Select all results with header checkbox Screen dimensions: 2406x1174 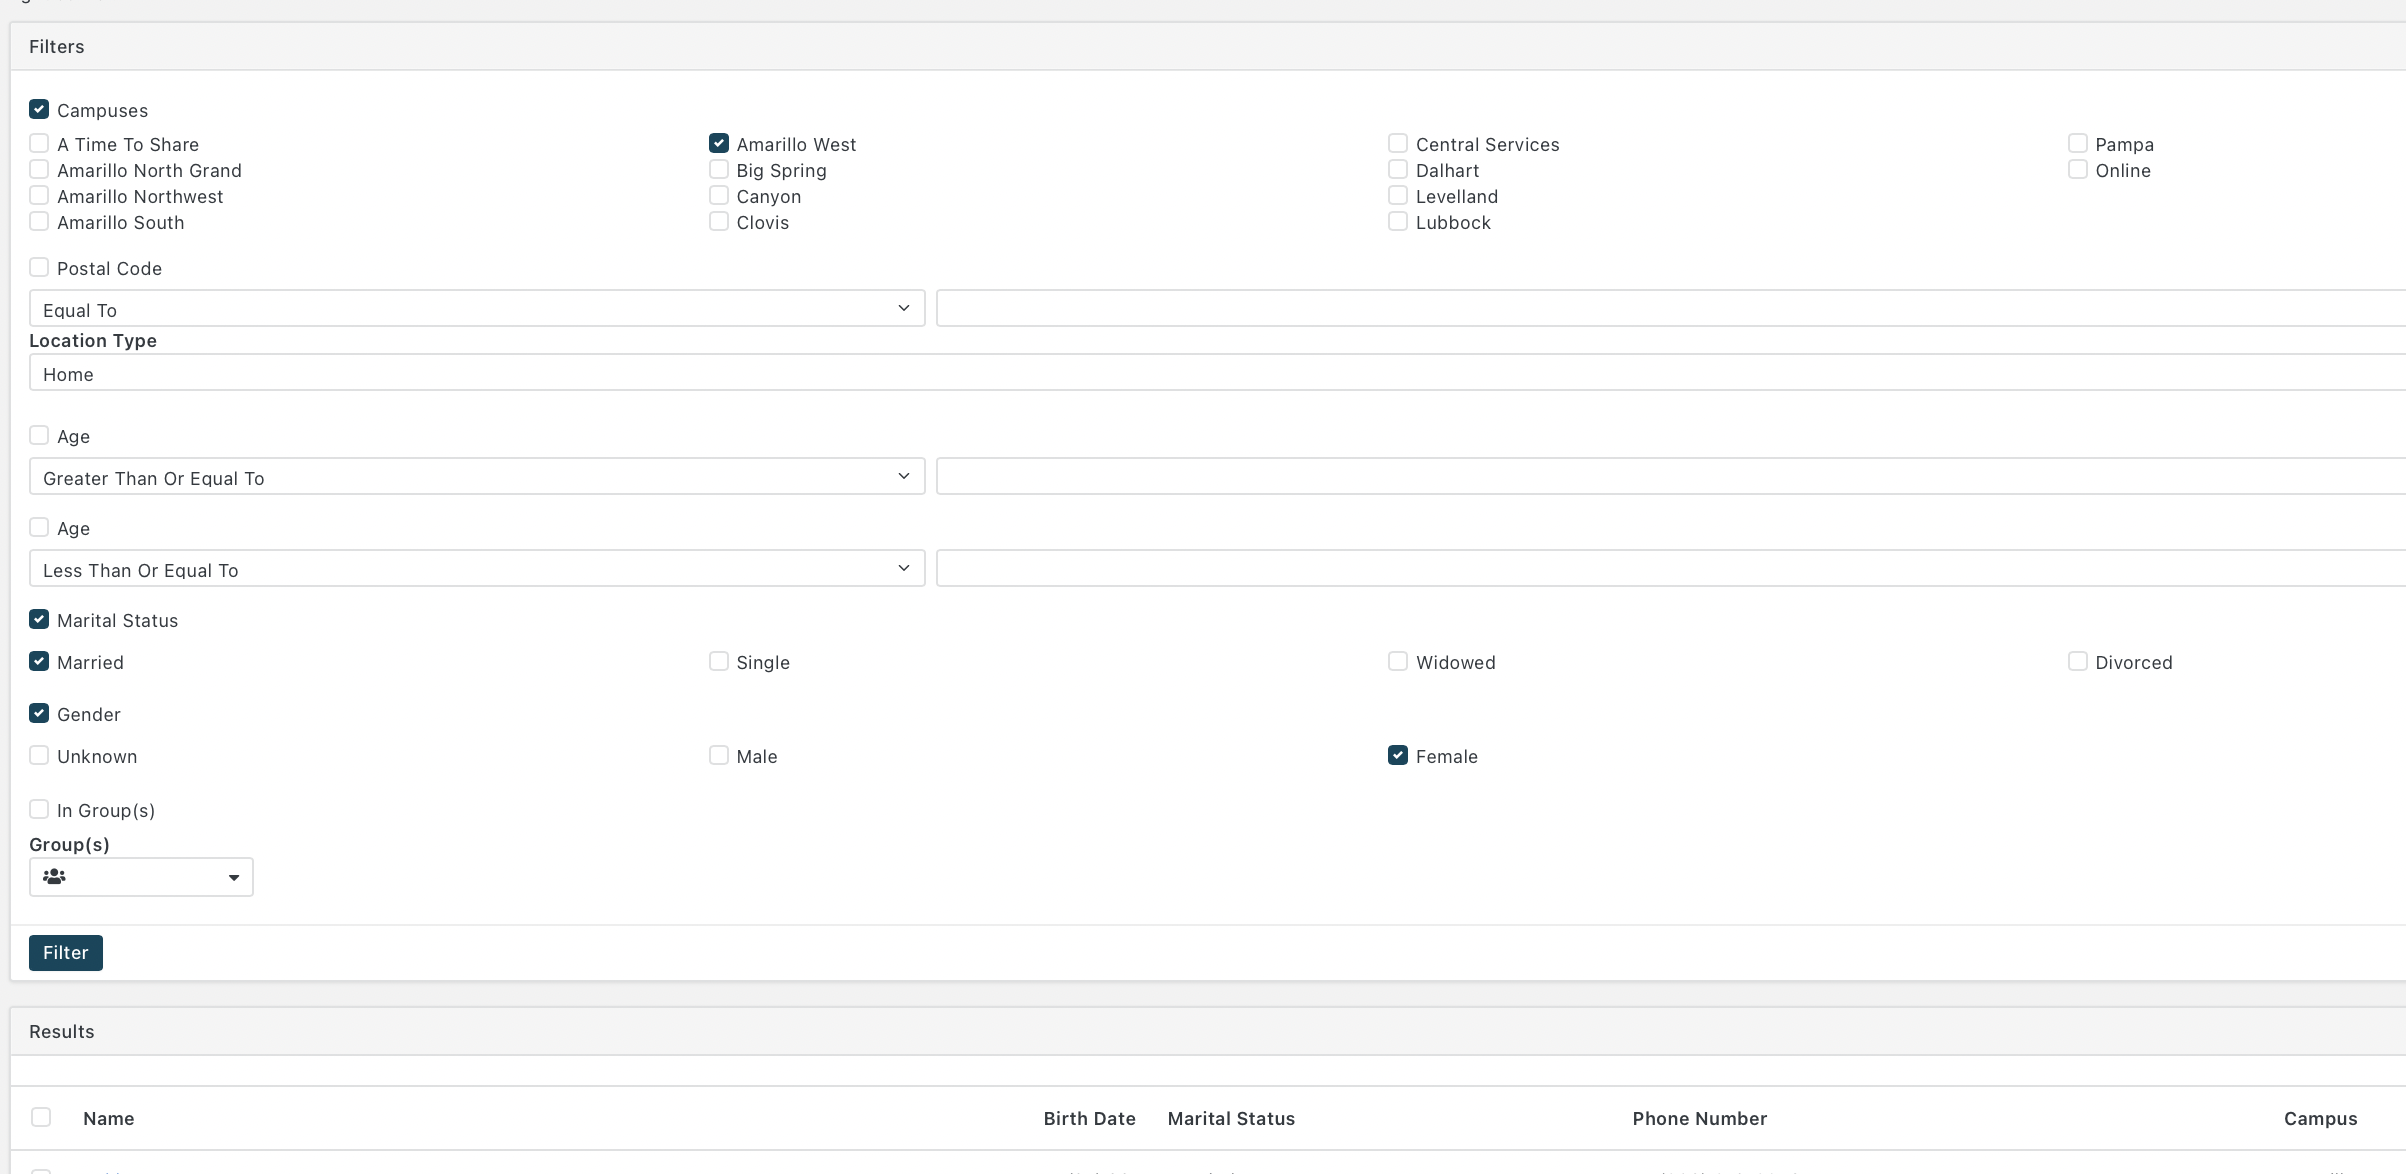[41, 1117]
